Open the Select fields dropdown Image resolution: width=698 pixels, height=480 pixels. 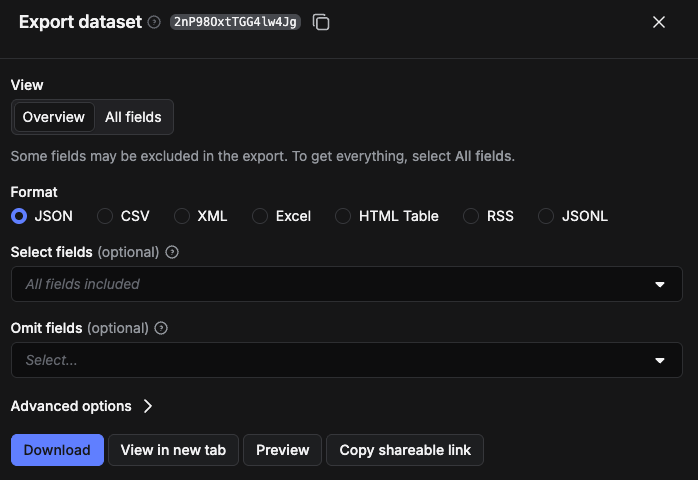click(346, 284)
